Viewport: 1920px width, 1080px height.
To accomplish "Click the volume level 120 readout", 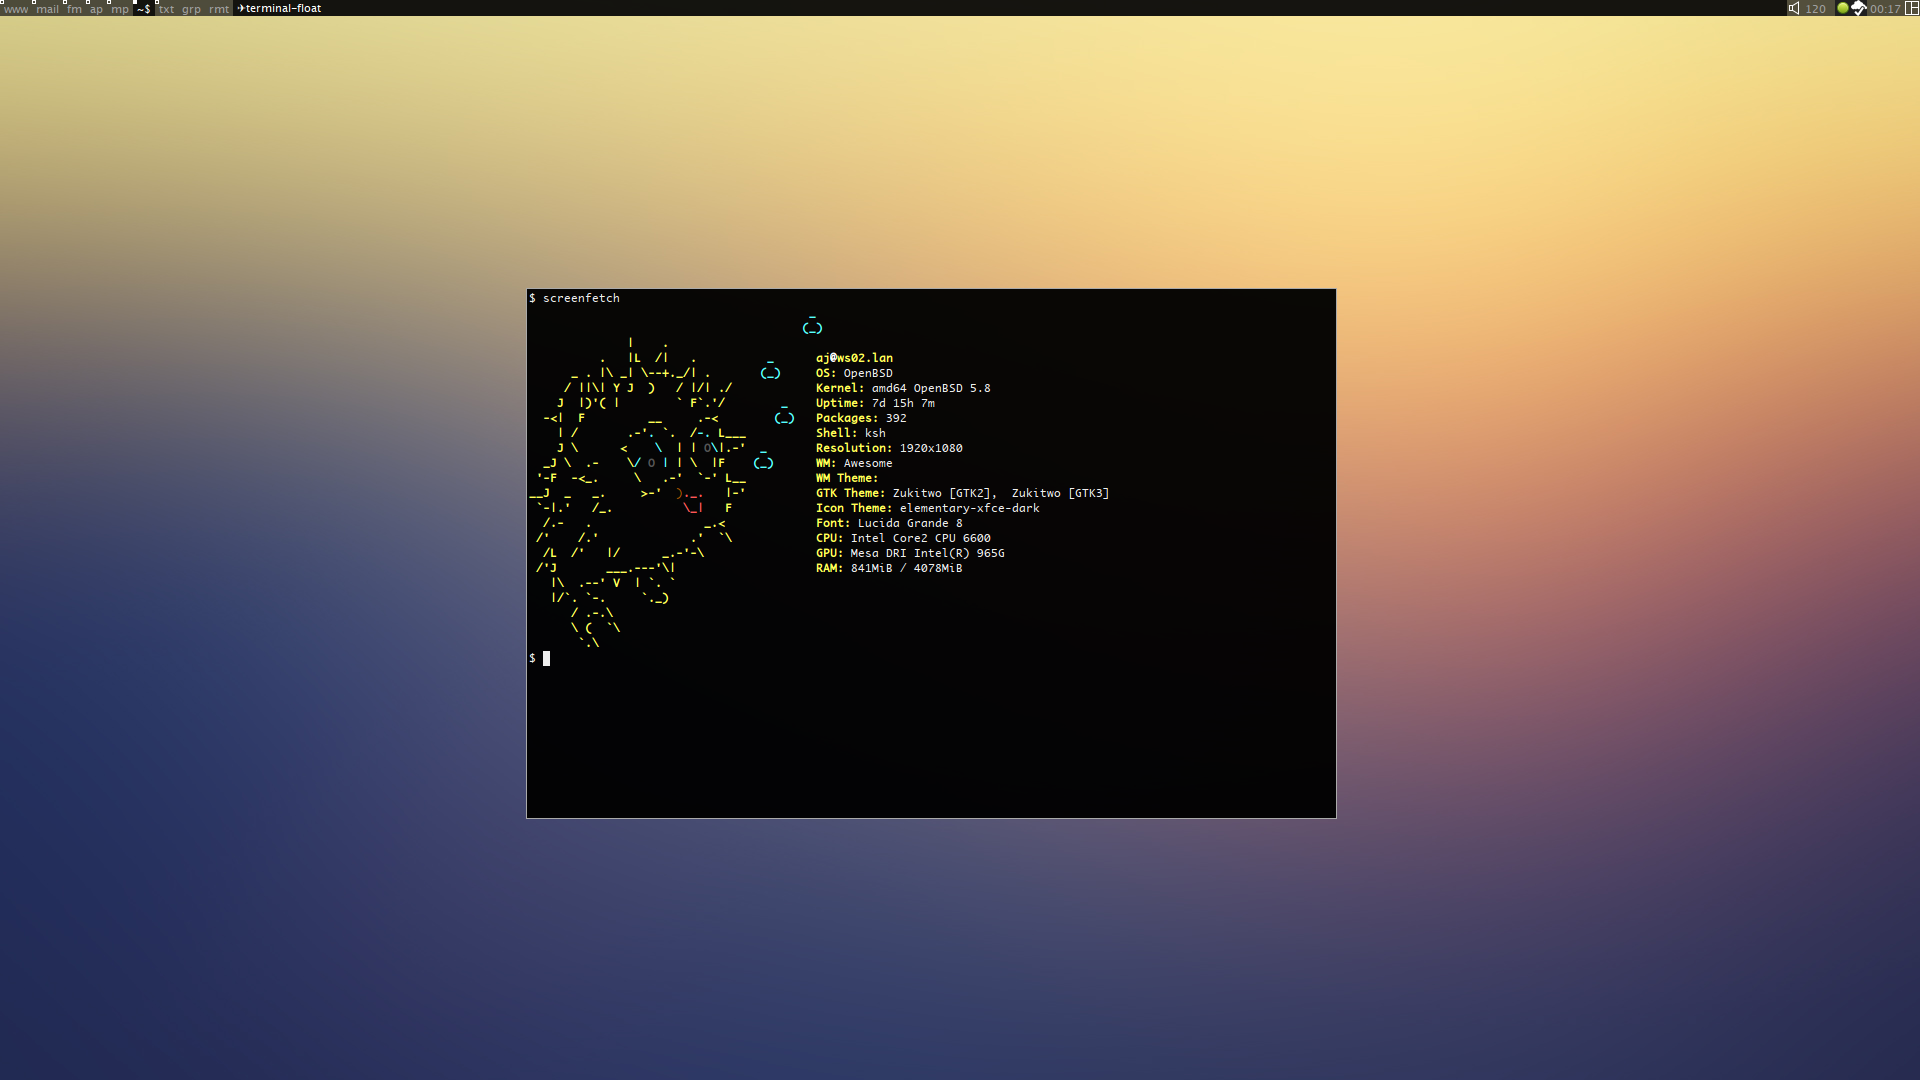I will coord(1816,8).
